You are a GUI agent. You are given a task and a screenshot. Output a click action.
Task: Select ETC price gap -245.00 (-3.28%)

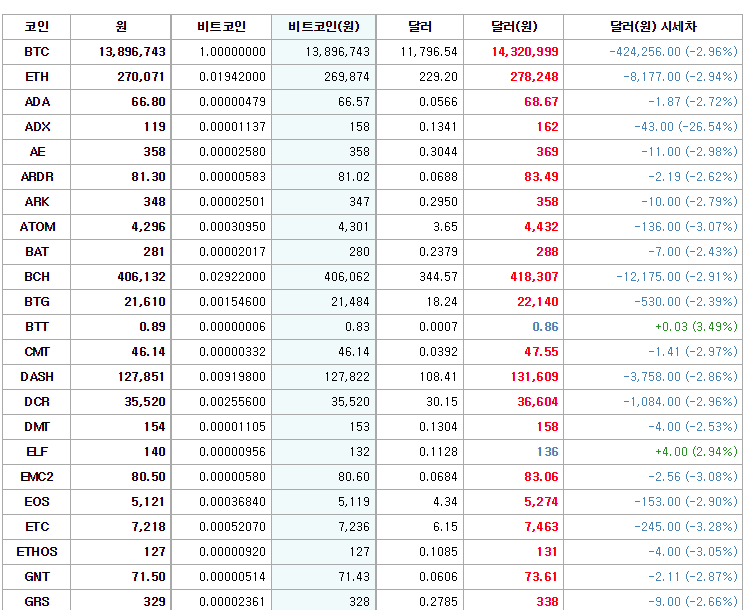[686, 527]
